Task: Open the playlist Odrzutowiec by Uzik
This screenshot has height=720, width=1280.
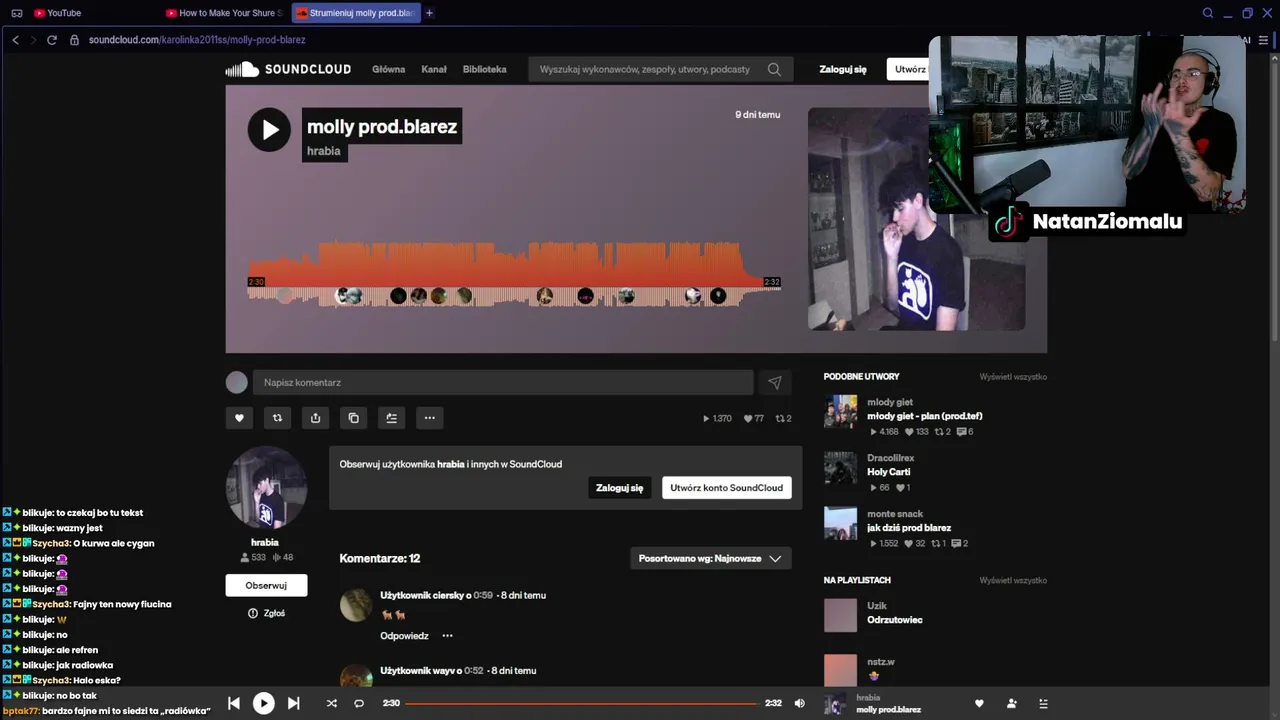Action: point(895,620)
